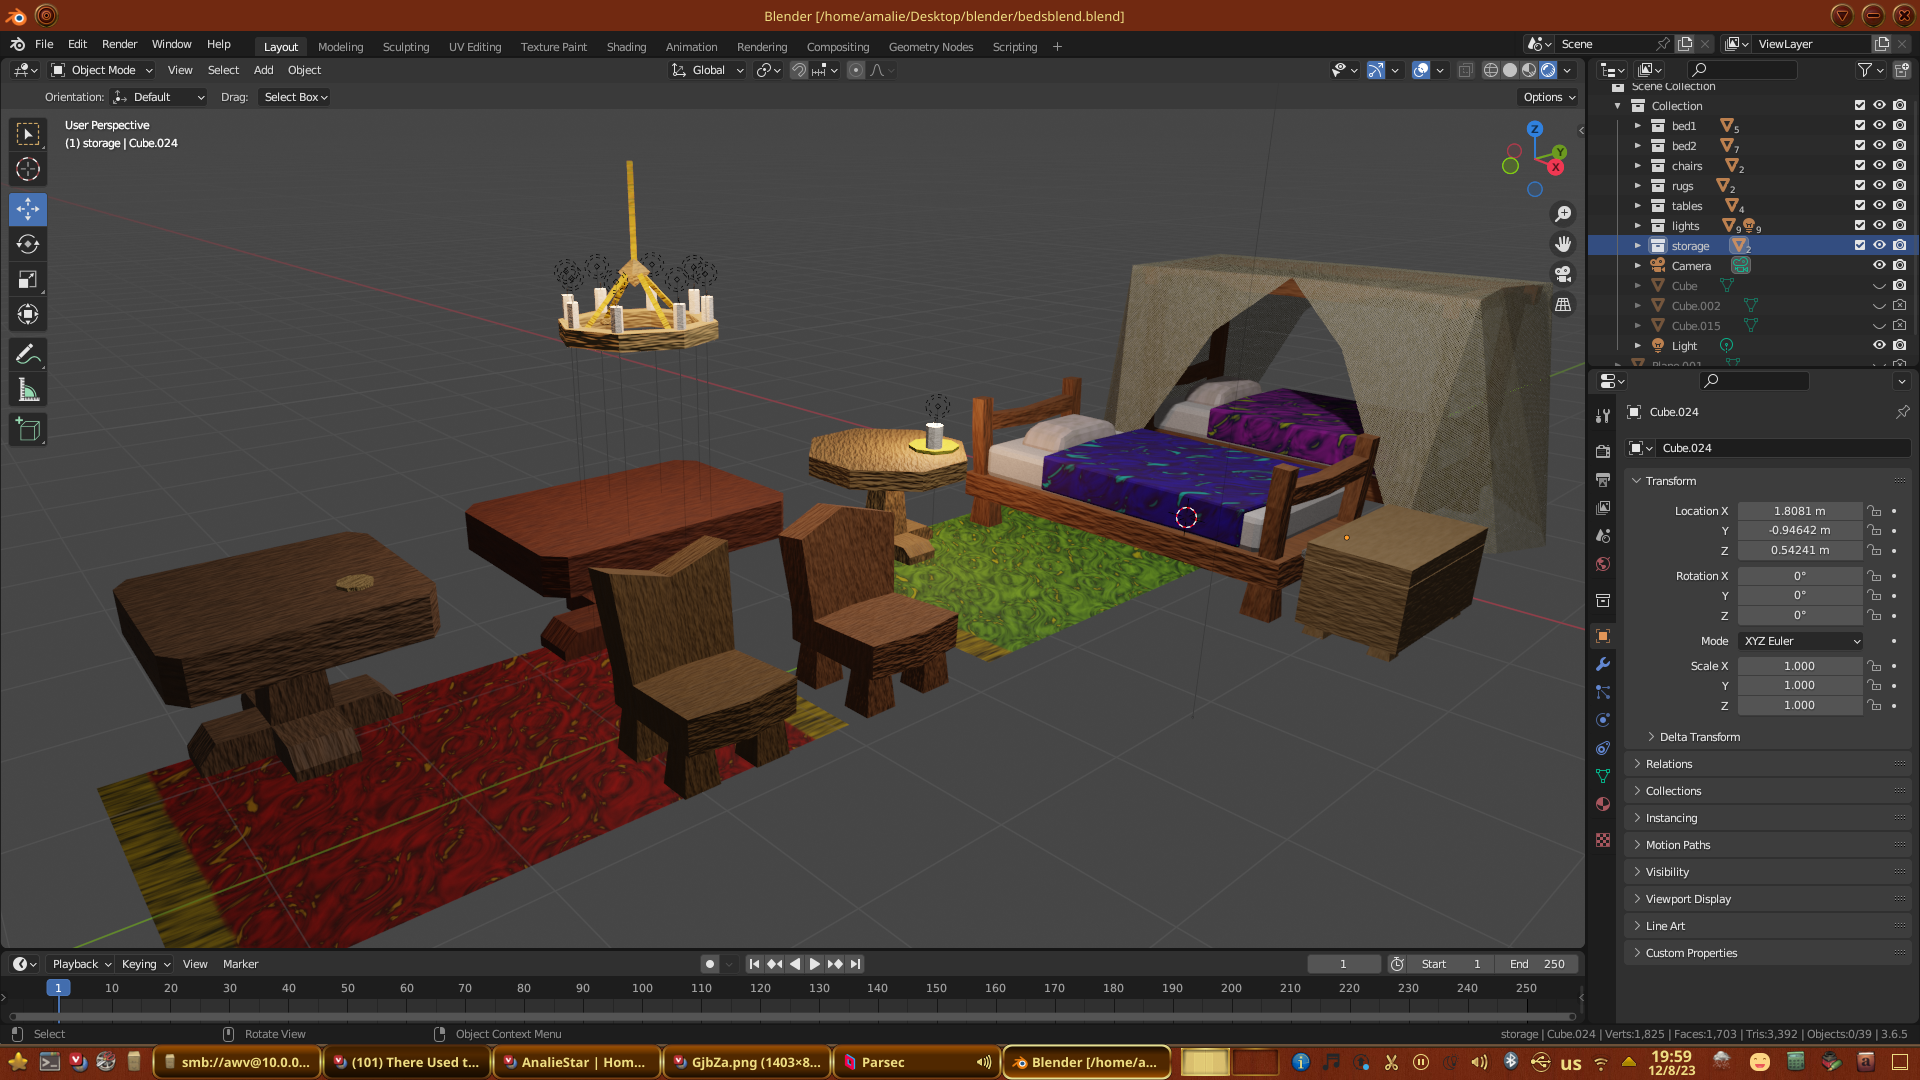Open the Object Mode dropdown
Screen dimensions: 1920x1080
pyautogui.click(x=102, y=70)
